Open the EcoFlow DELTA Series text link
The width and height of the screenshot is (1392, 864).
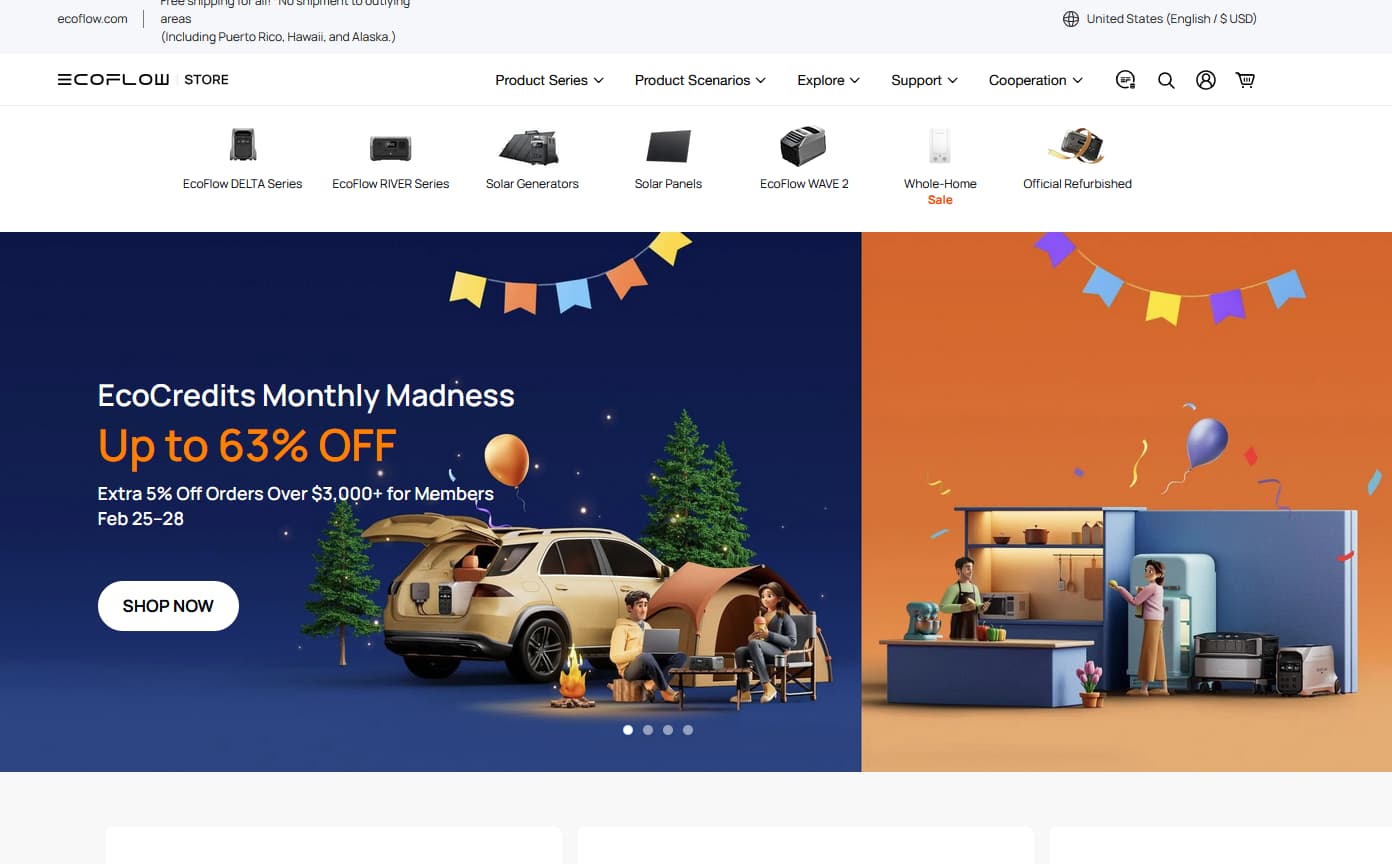pos(243,184)
